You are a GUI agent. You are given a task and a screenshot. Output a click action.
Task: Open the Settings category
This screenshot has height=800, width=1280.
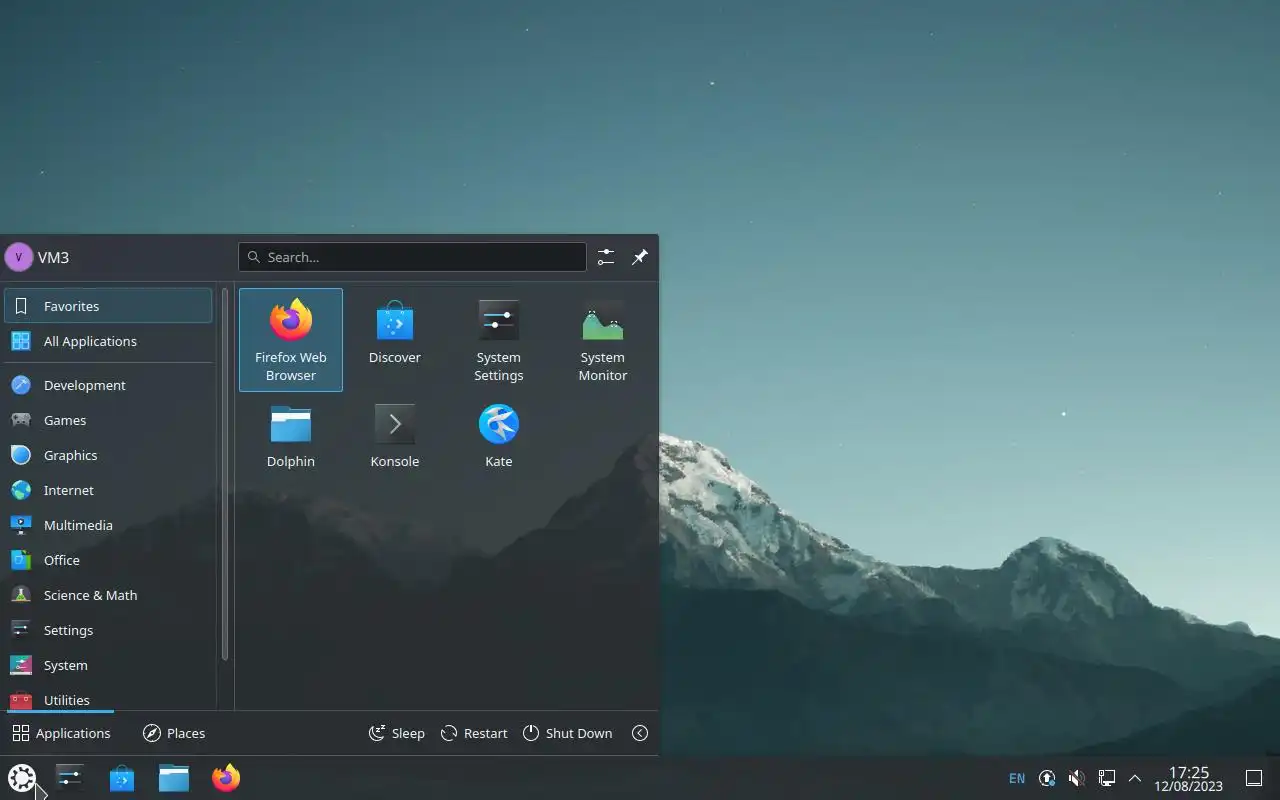(108, 630)
